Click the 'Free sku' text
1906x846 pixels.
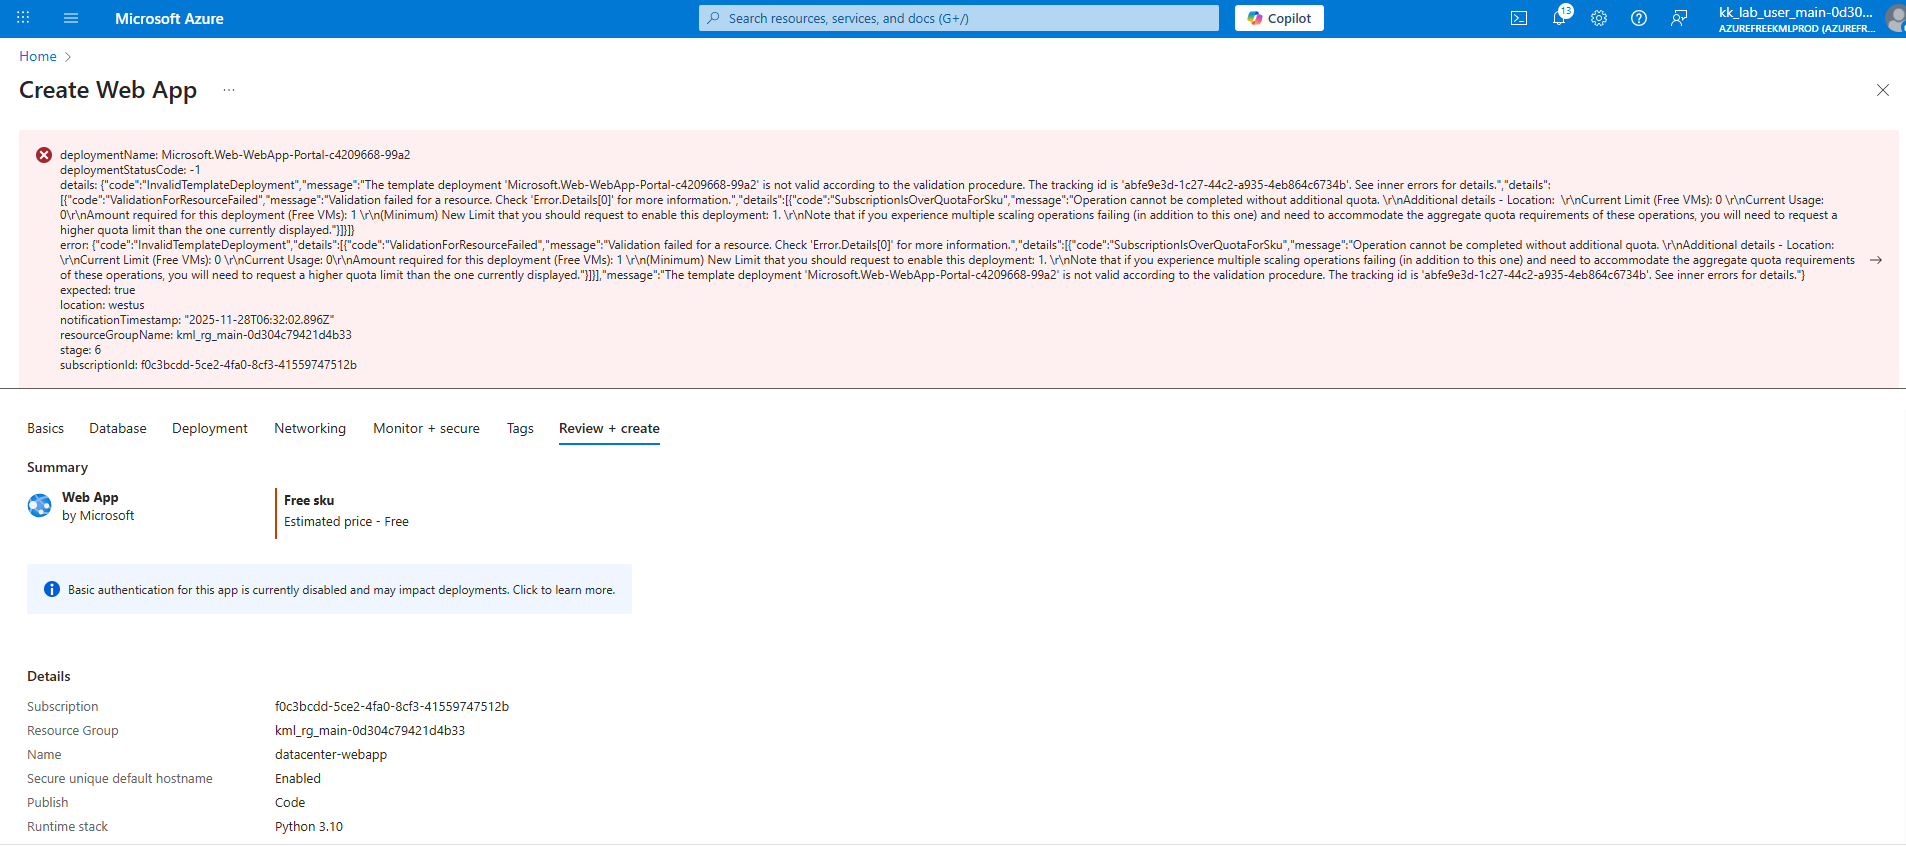click(x=309, y=500)
